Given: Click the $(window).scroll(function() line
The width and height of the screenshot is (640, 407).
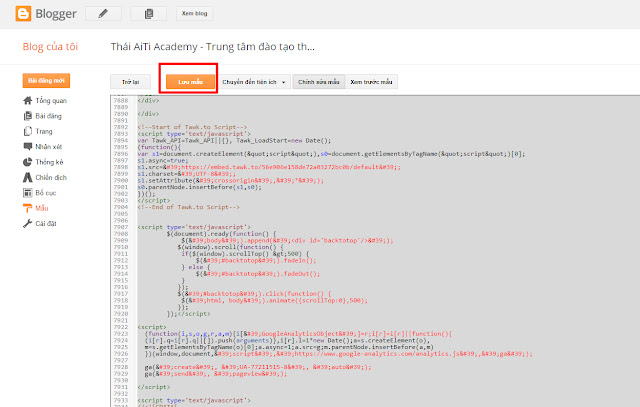Looking at the screenshot, I should tap(230, 247).
